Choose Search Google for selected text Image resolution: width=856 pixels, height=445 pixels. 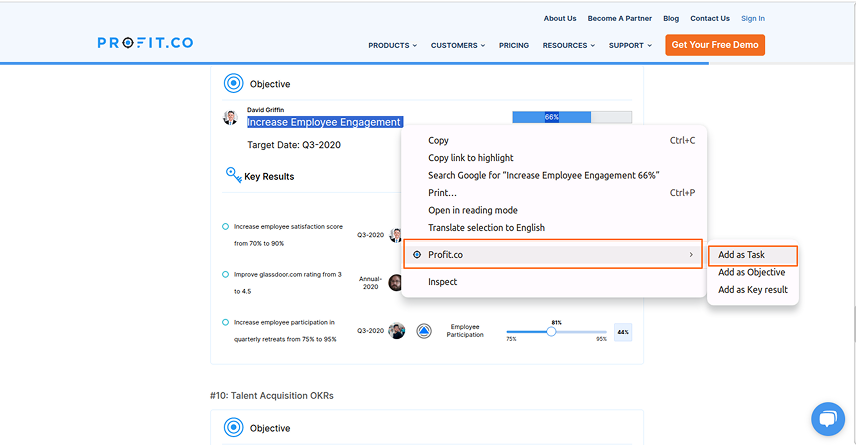click(554, 175)
